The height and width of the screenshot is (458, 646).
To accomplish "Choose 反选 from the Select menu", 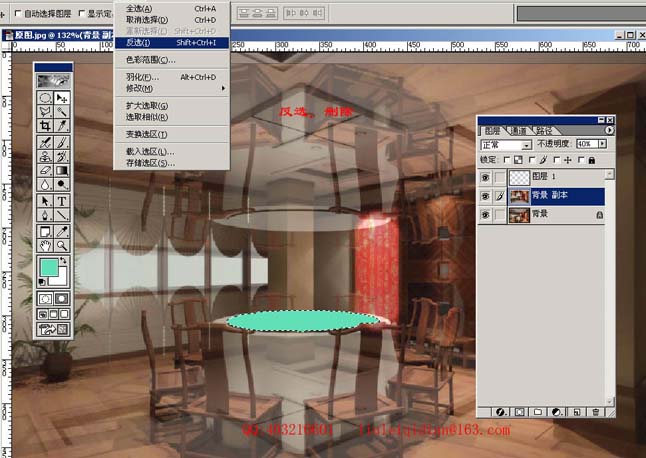I will 140,43.
